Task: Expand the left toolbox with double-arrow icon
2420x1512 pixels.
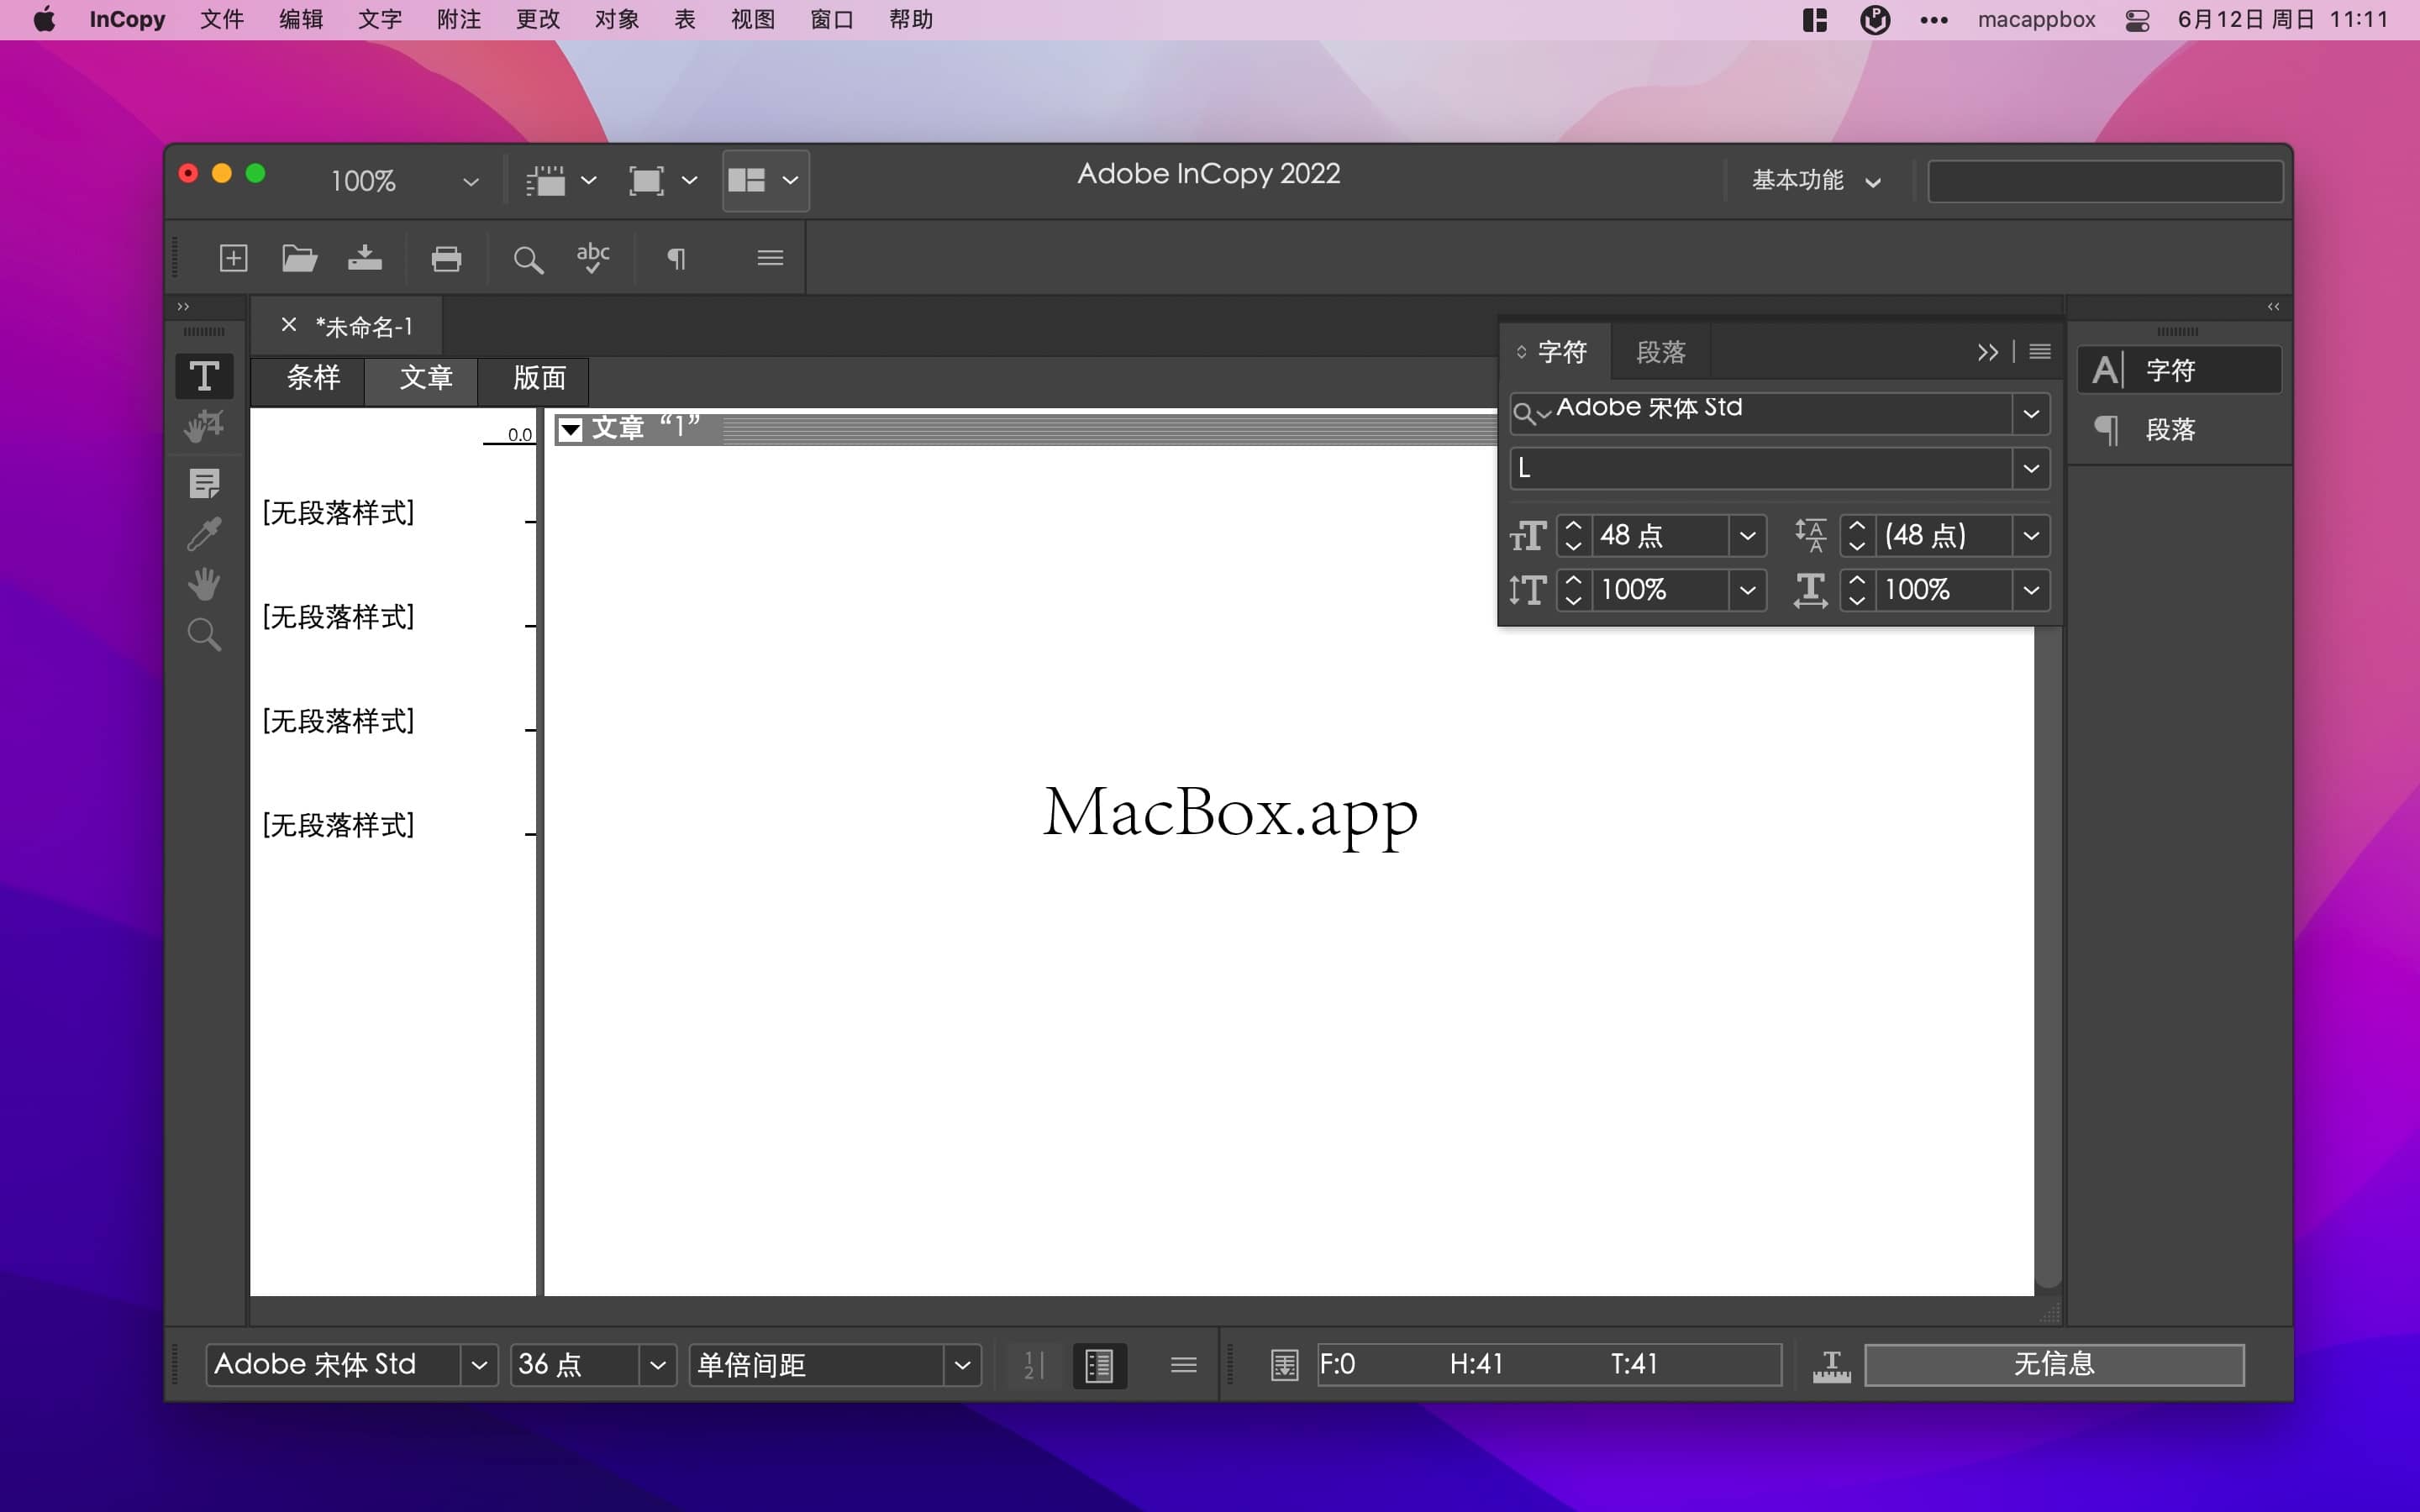Action: (183, 307)
